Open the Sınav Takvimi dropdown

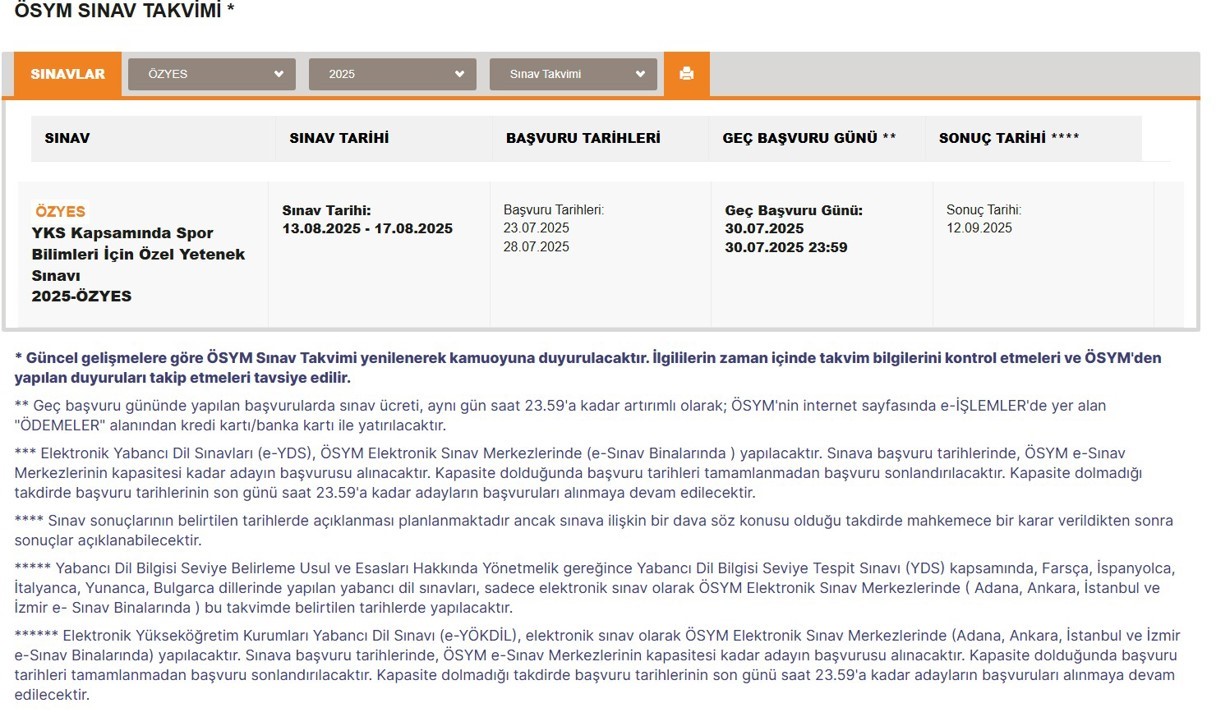(573, 74)
